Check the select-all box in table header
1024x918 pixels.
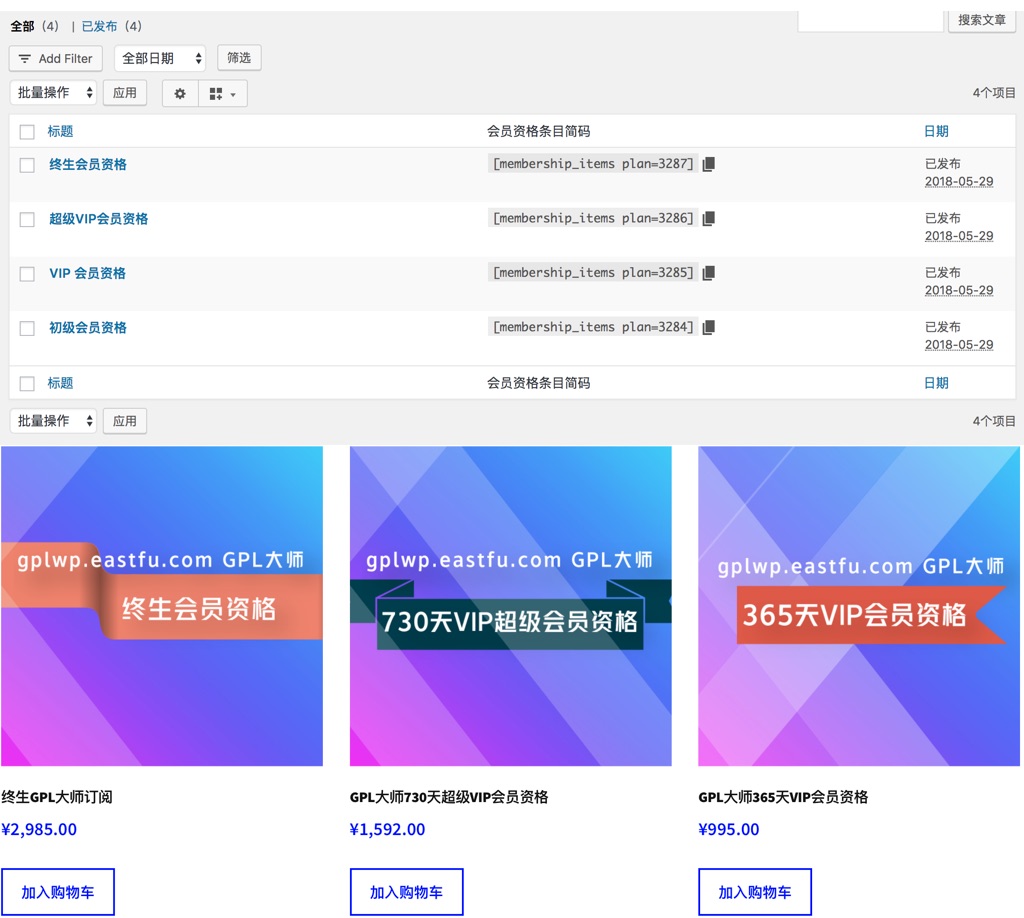[27, 132]
